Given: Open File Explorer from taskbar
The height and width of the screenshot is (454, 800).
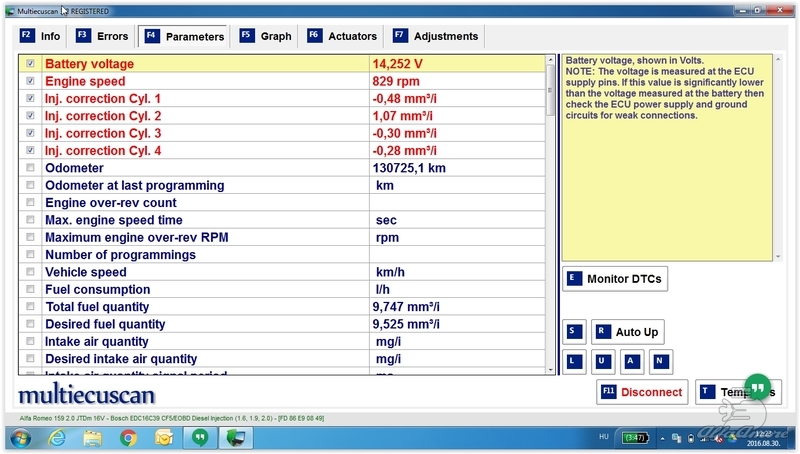Looking at the screenshot, I should coord(92,438).
